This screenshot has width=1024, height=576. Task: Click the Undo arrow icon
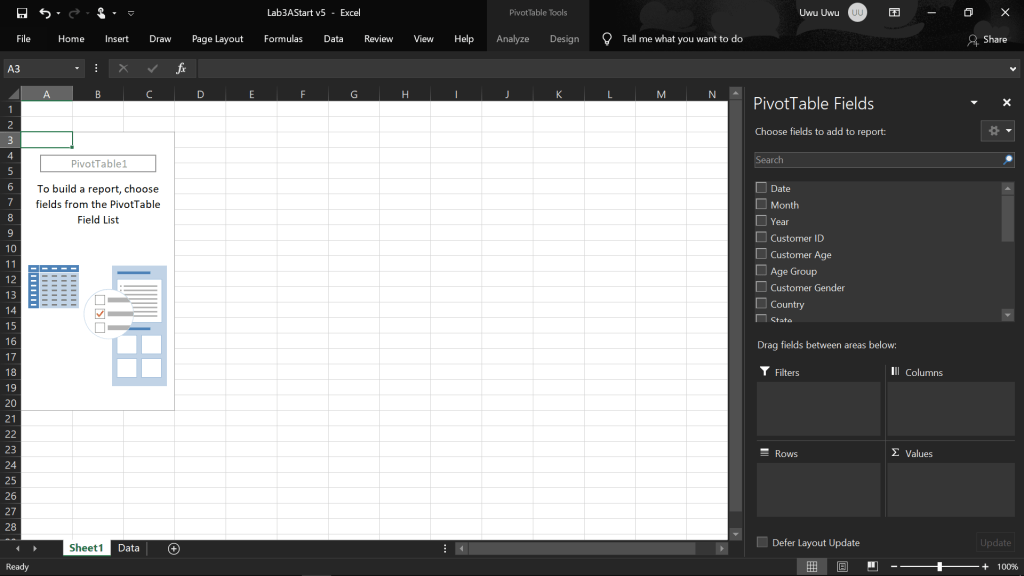44,13
